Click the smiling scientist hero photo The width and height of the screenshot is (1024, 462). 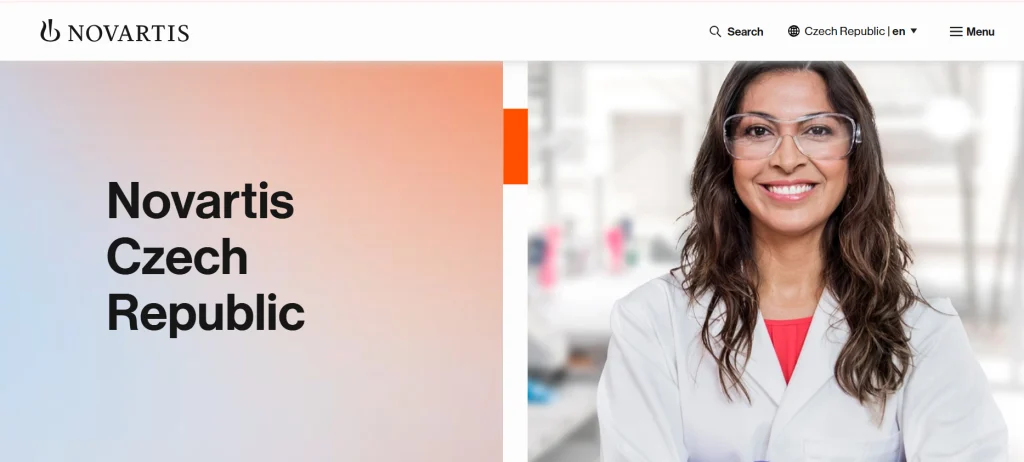click(776, 261)
